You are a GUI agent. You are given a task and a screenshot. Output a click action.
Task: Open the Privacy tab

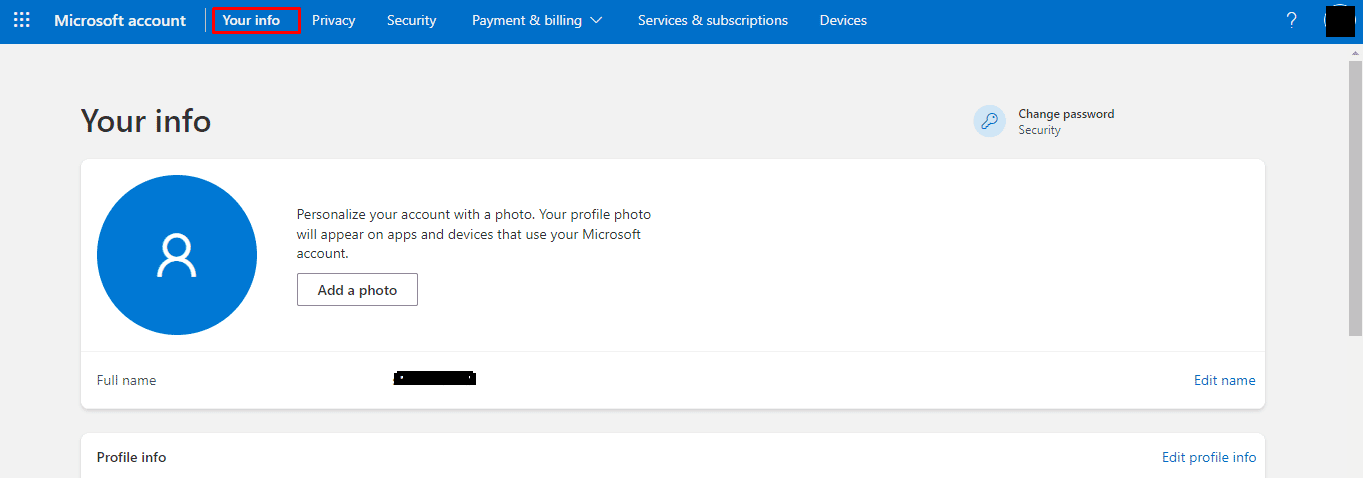click(333, 20)
